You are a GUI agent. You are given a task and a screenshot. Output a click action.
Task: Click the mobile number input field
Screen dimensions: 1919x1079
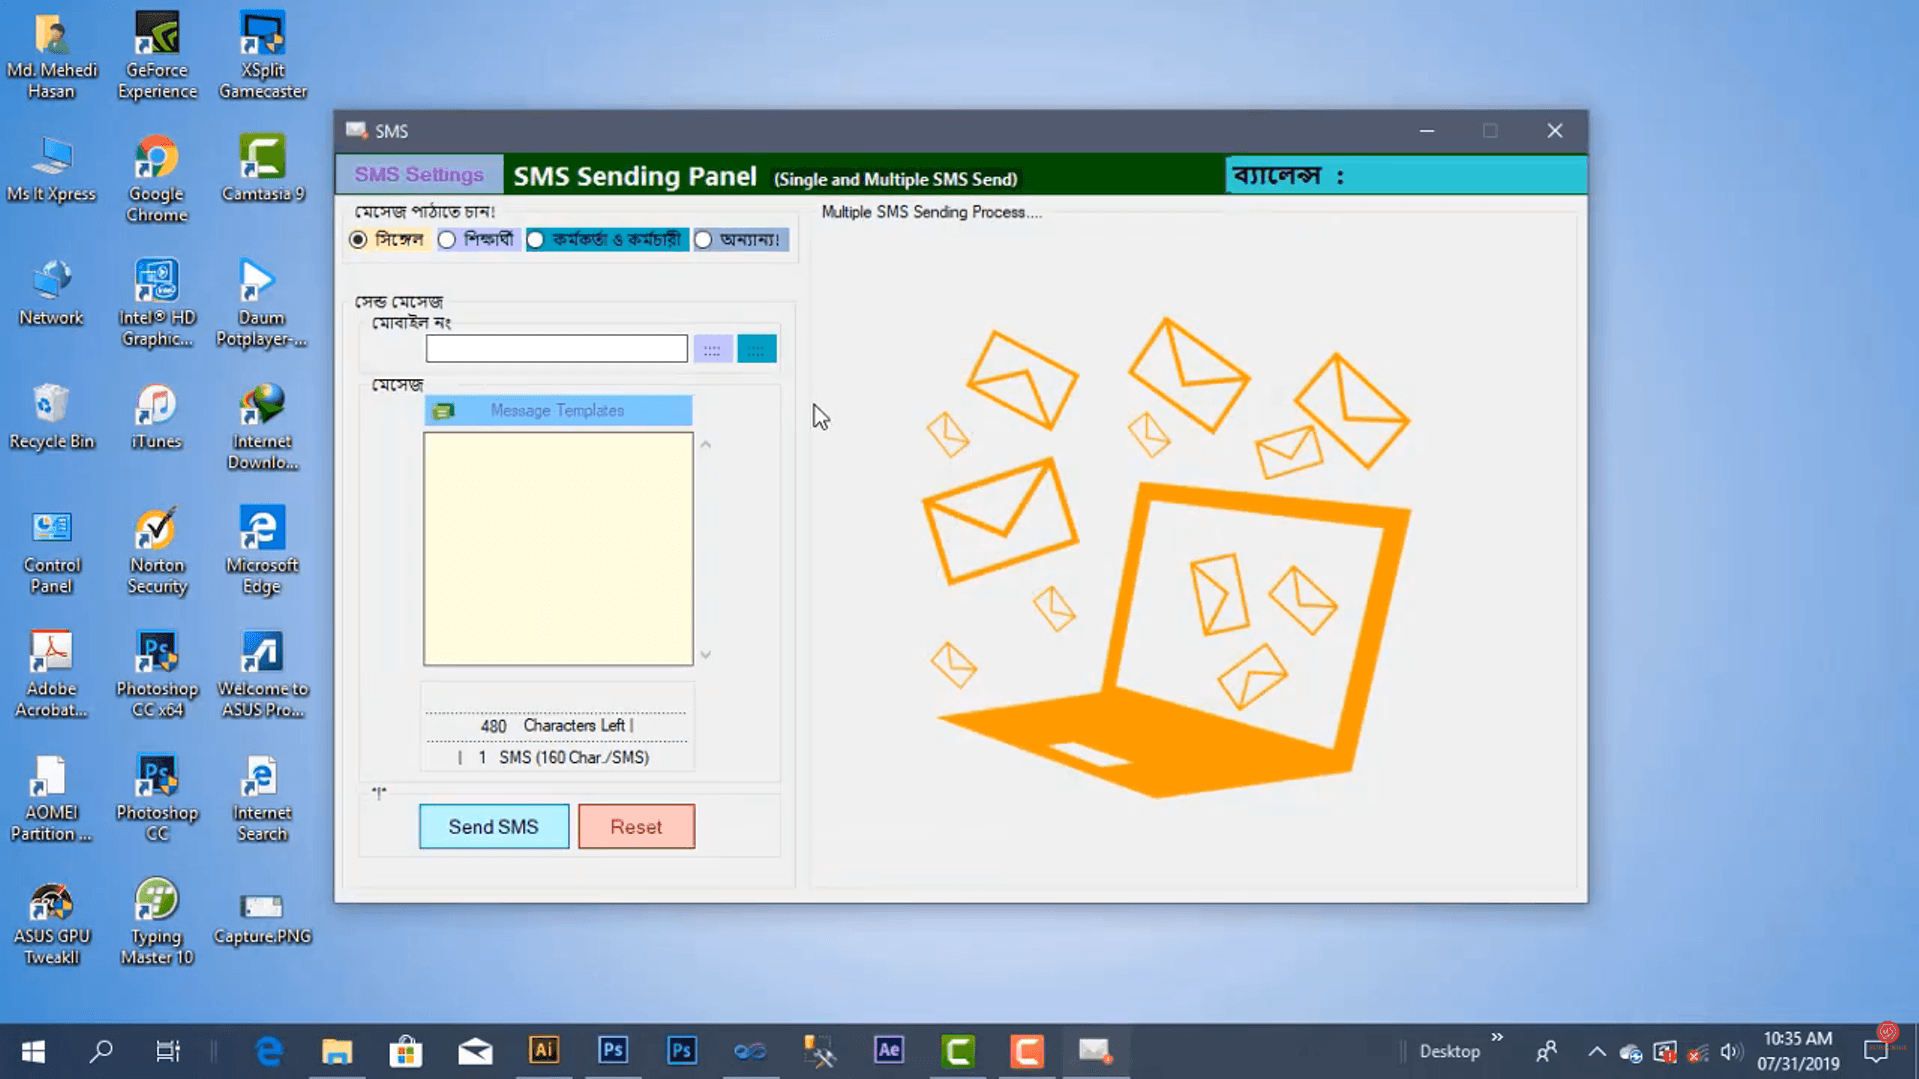coord(556,349)
